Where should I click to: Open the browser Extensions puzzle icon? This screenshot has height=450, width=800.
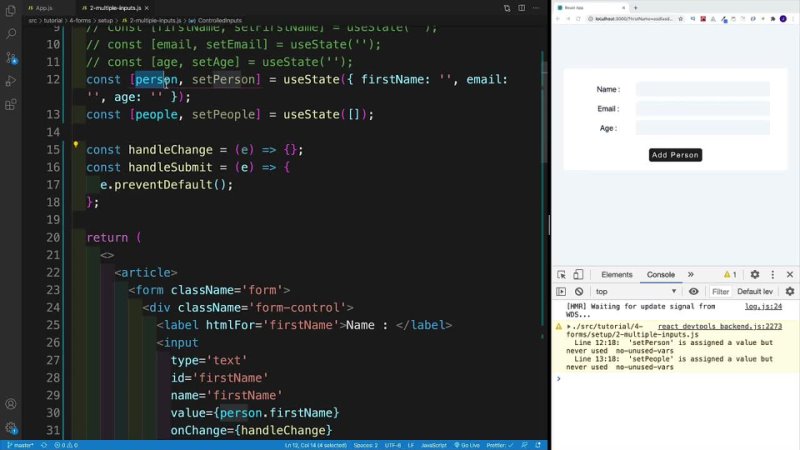pyautogui.click(x=773, y=19)
